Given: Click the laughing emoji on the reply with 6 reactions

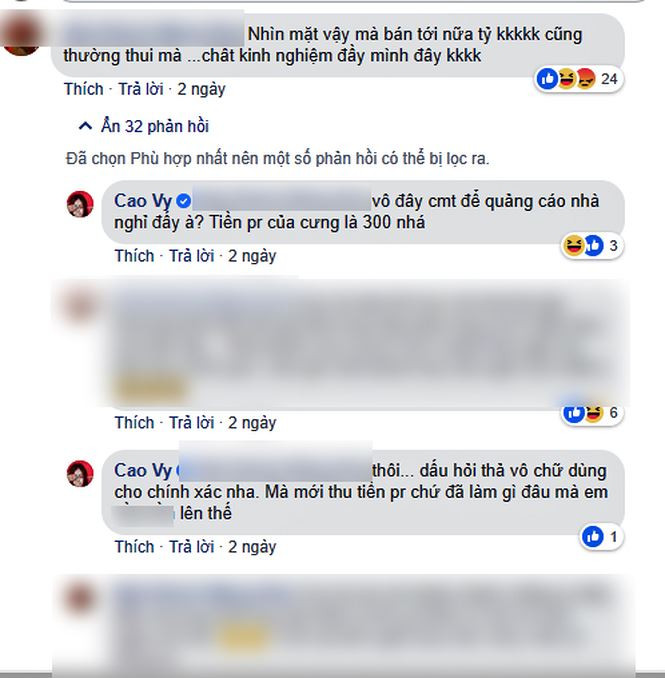Looking at the screenshot, I should coord(594,413).
